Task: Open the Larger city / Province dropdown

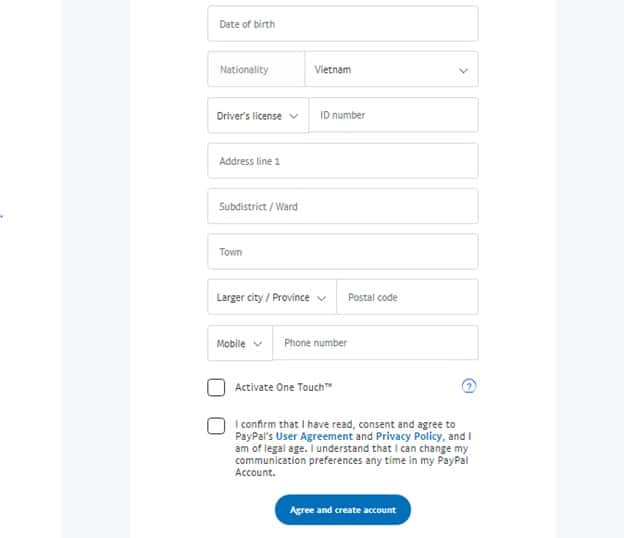Action: coord(271,298)
